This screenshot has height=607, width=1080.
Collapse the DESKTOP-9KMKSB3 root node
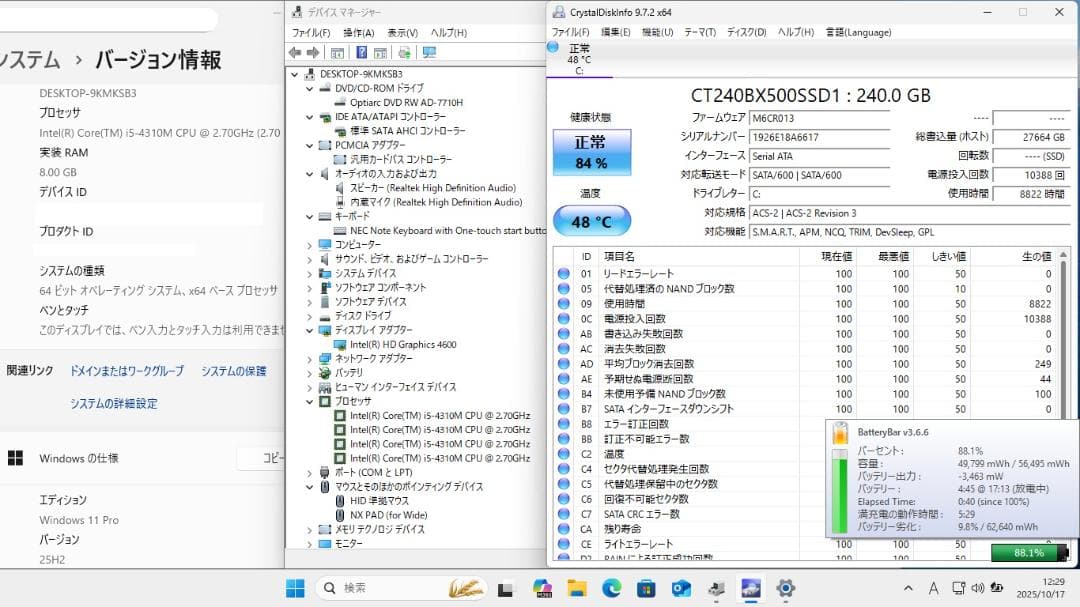click(294, 74)
